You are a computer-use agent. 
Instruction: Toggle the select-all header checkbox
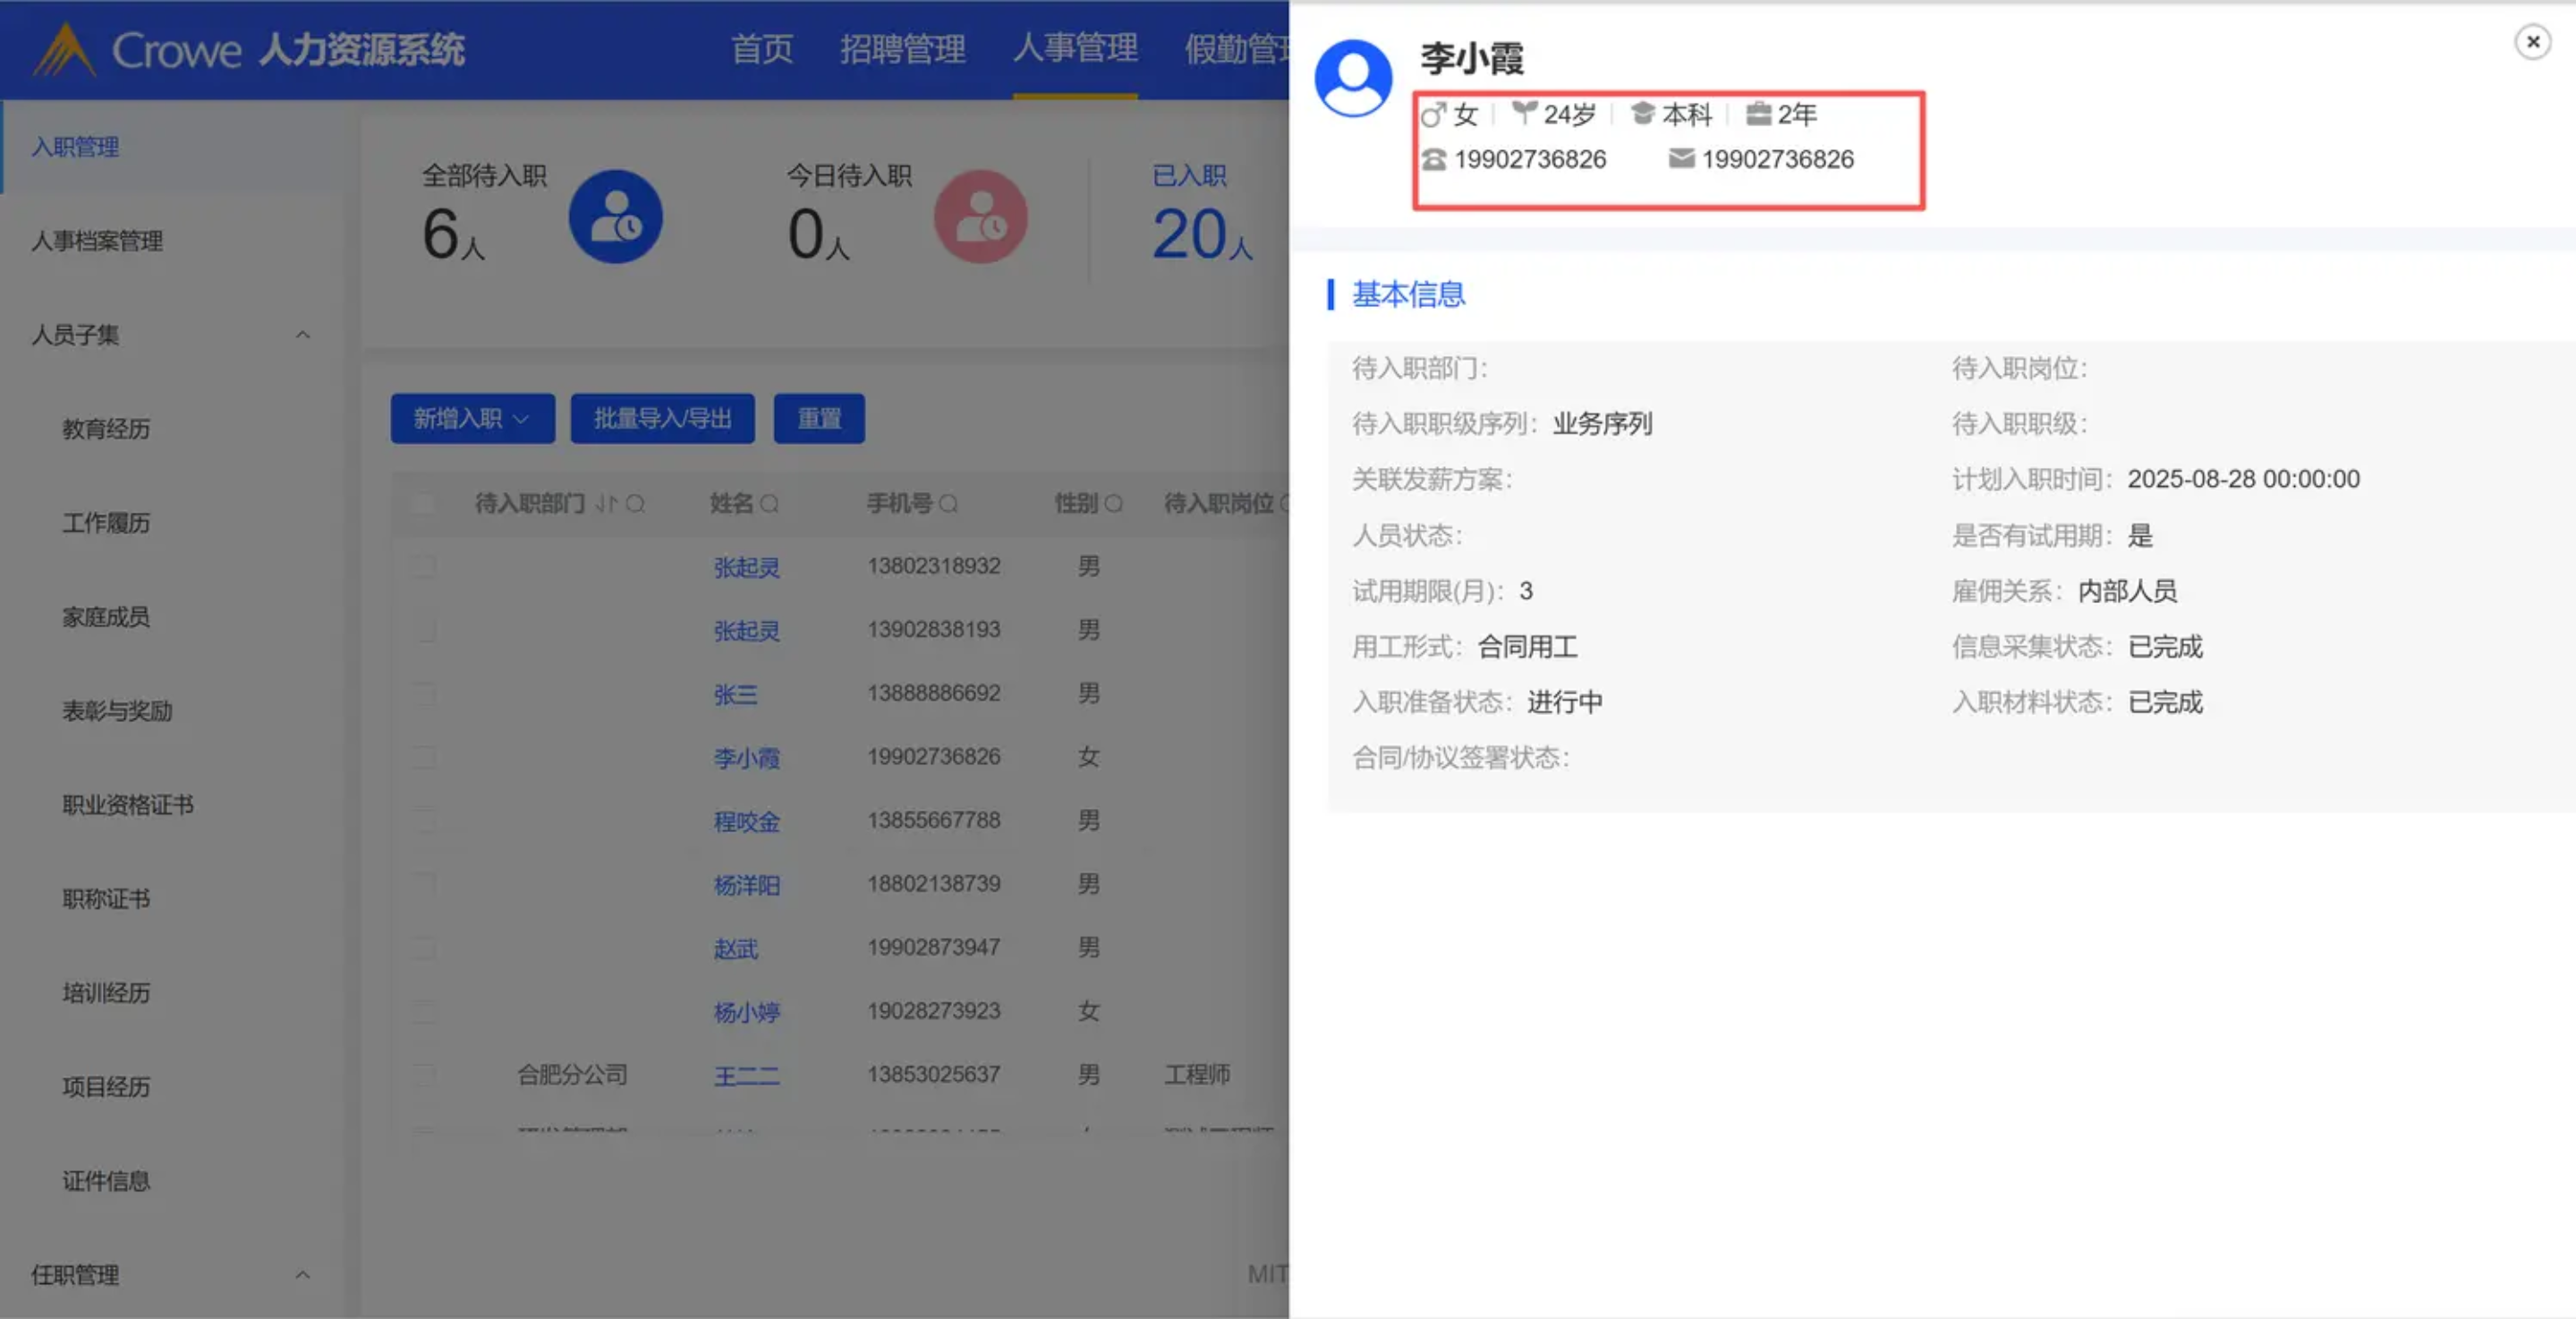424,504
